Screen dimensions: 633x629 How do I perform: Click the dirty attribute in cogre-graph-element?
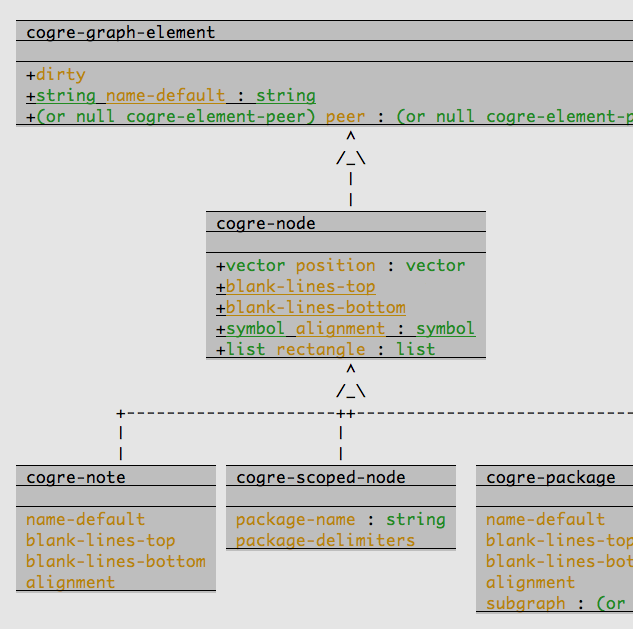tap(60, 75)
